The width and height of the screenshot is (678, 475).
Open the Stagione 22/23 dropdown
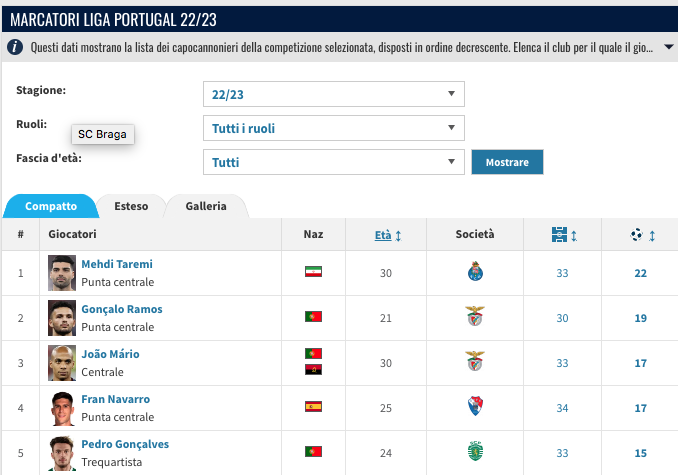334,94
